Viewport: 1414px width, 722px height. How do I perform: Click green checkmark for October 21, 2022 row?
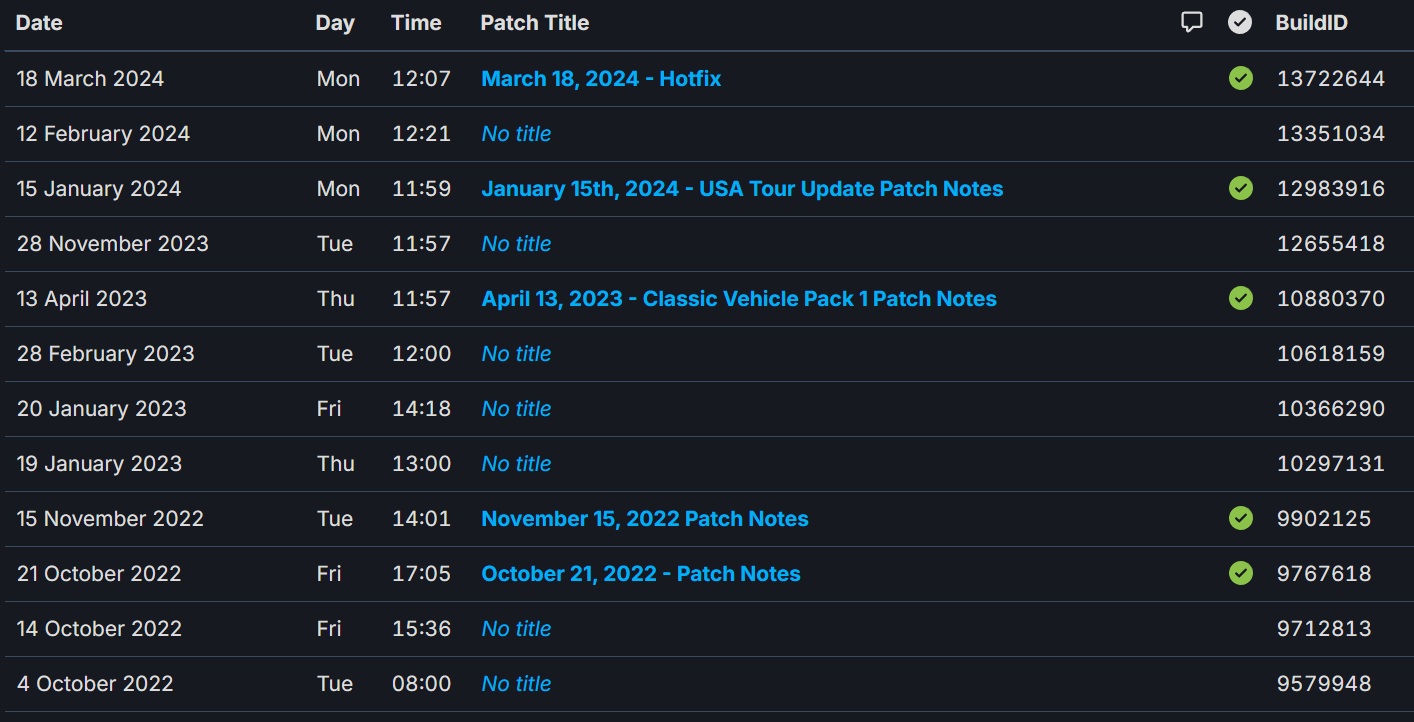coord(1241,574)
